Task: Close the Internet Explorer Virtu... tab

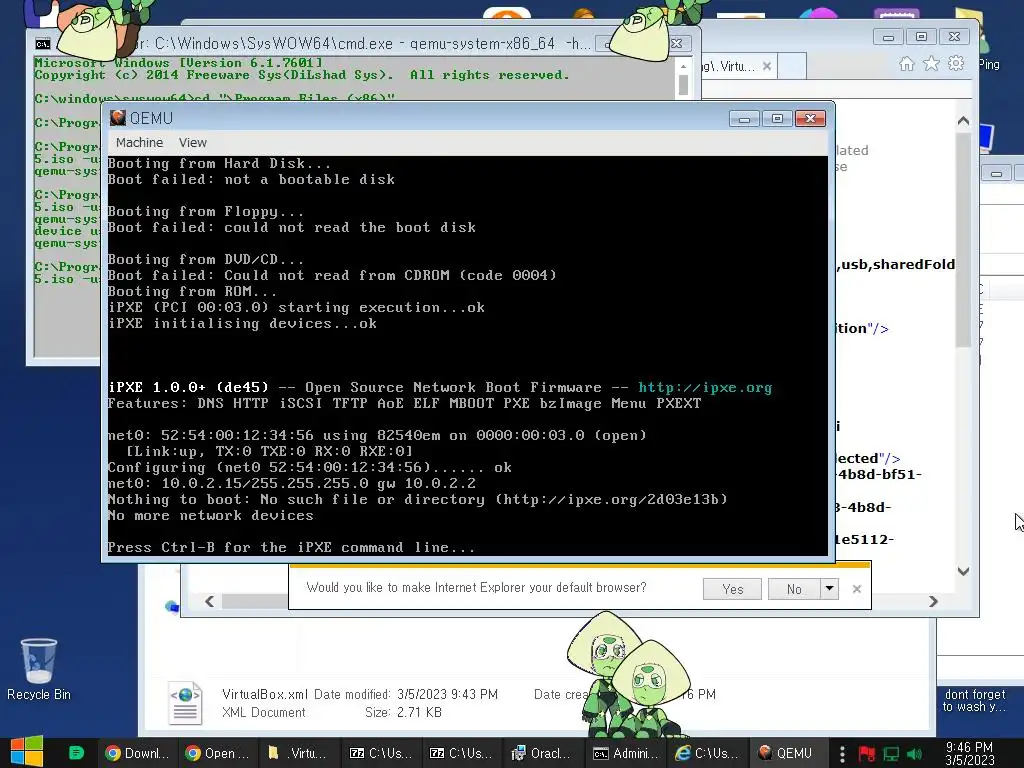Action: [767, 66]
